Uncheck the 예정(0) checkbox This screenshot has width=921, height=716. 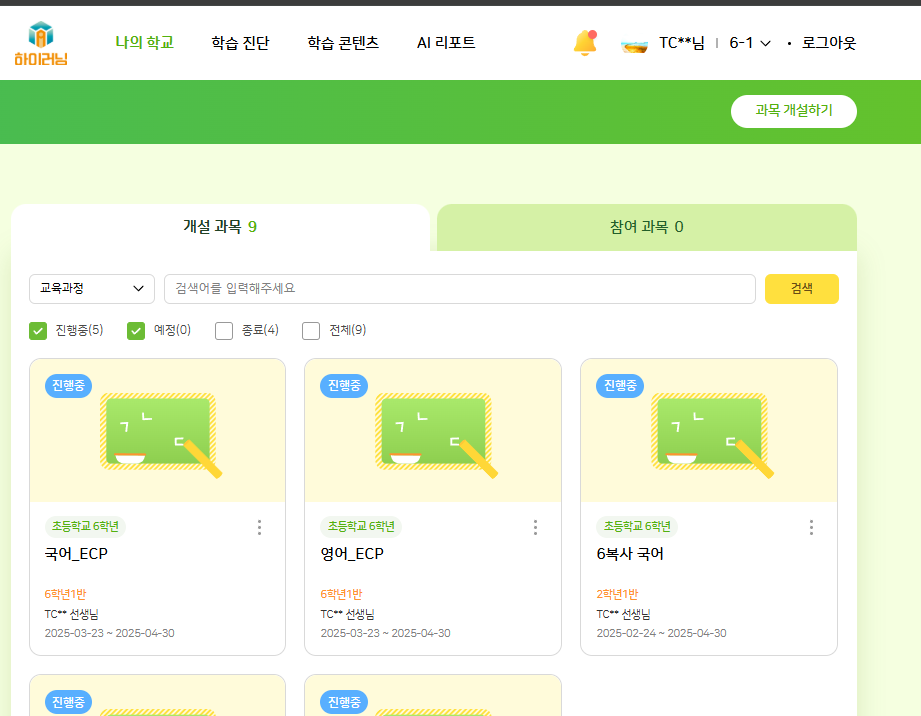pyautogui.click(x=136, y=330)
